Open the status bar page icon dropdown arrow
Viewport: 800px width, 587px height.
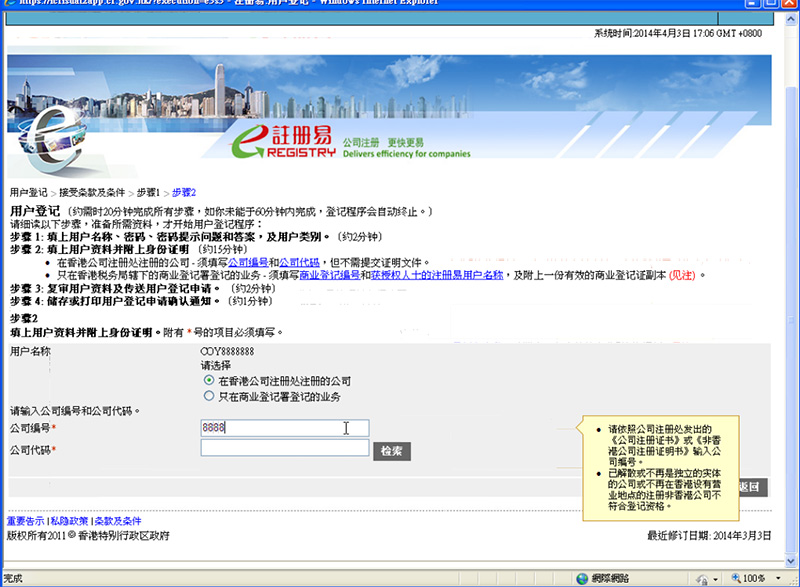[x=715, y=577]
